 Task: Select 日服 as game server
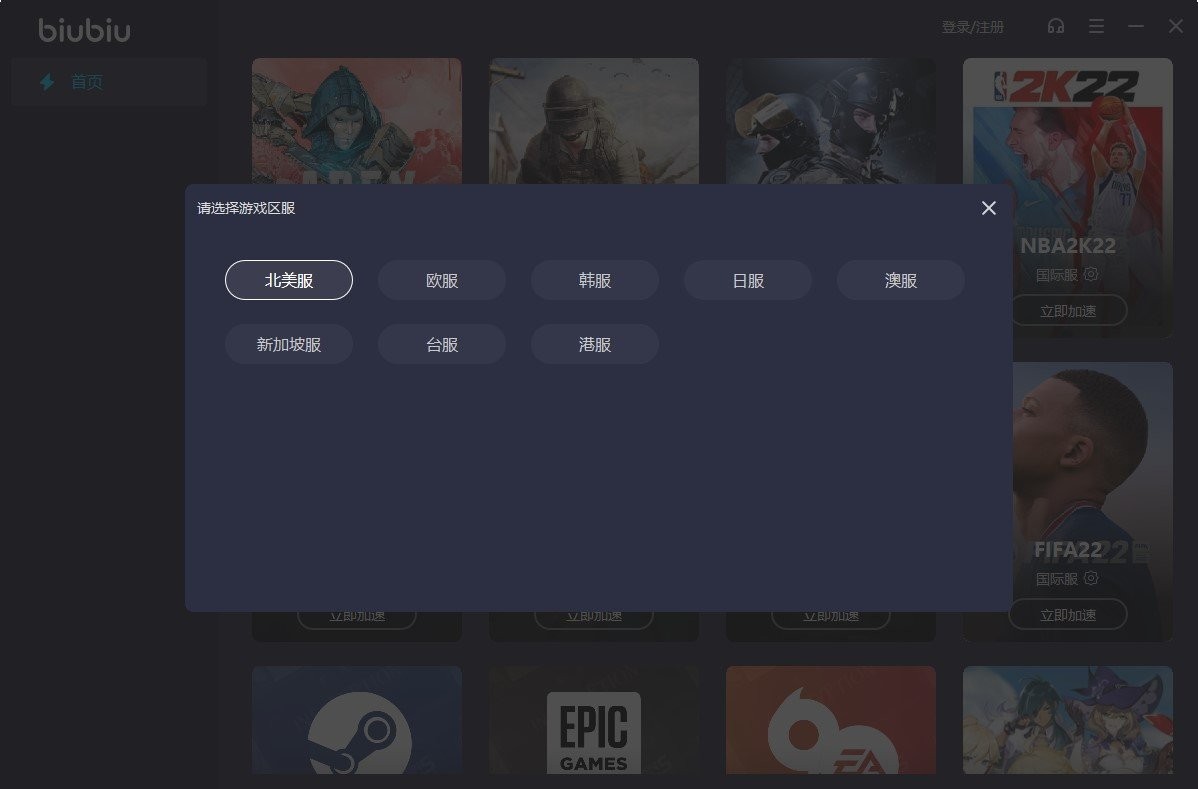point(747,280)
